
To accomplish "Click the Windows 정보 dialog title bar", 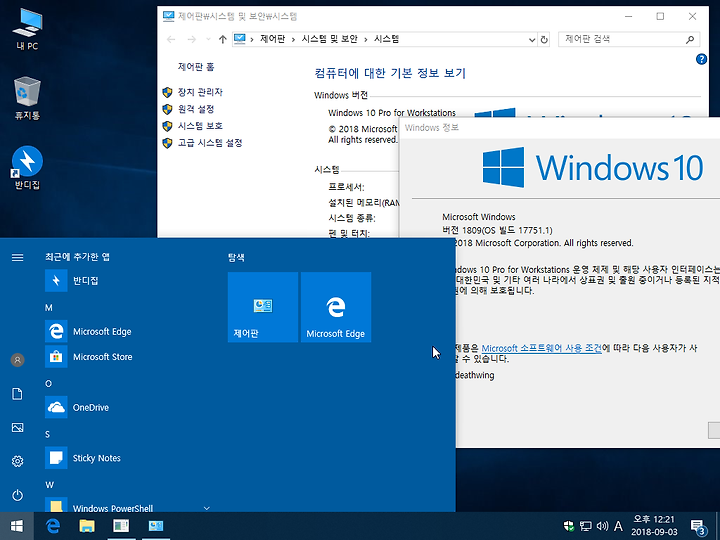I will (560, 128).
